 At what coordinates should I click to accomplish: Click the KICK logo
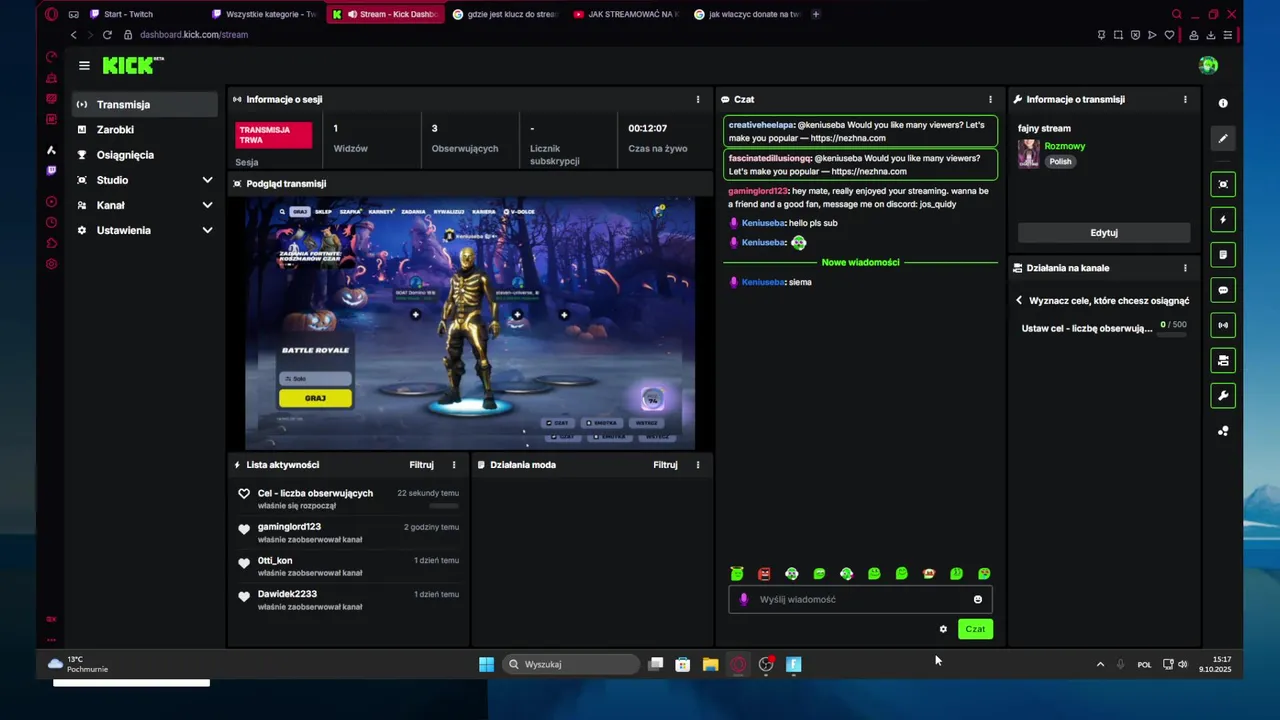[133, 65]
